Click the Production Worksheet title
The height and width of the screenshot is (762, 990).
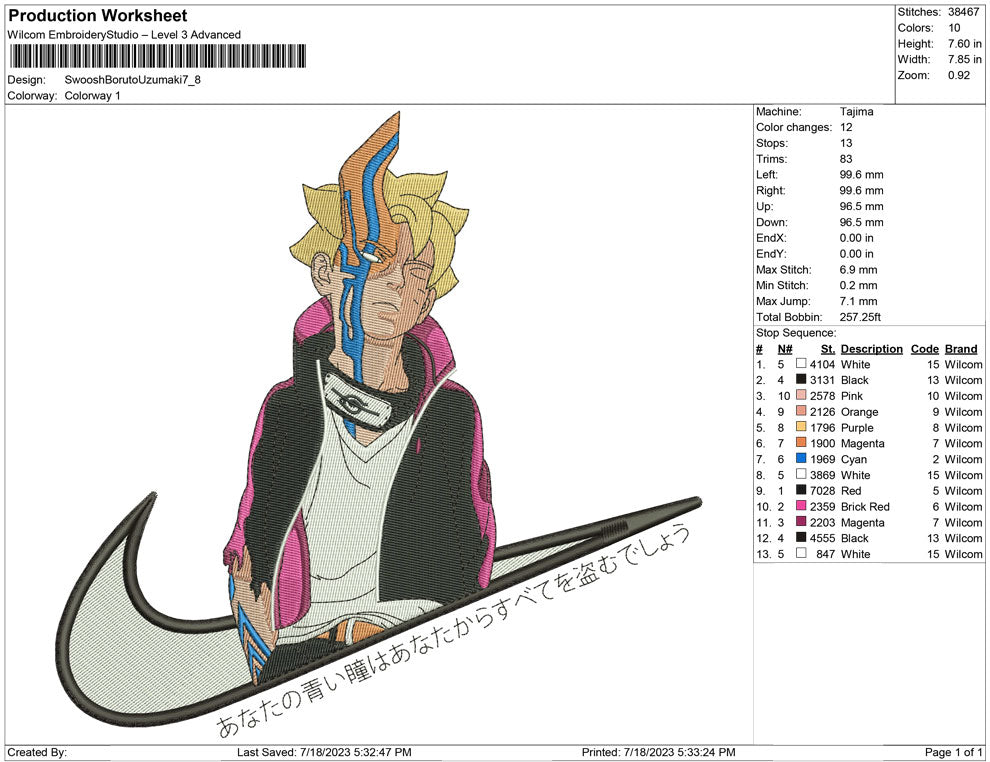[x=98, y=16]
